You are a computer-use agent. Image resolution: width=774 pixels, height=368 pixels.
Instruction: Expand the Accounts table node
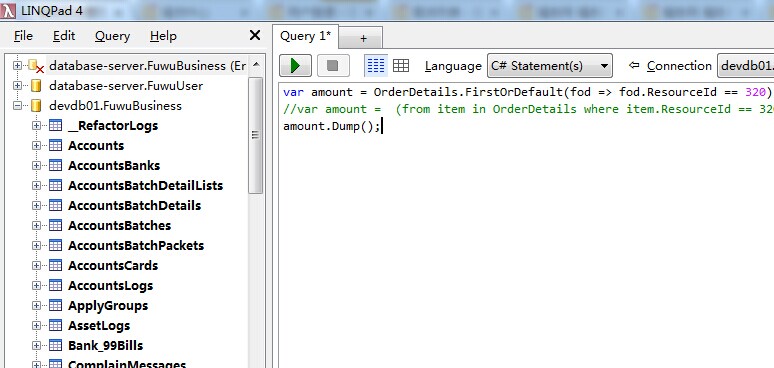[36, 146]
